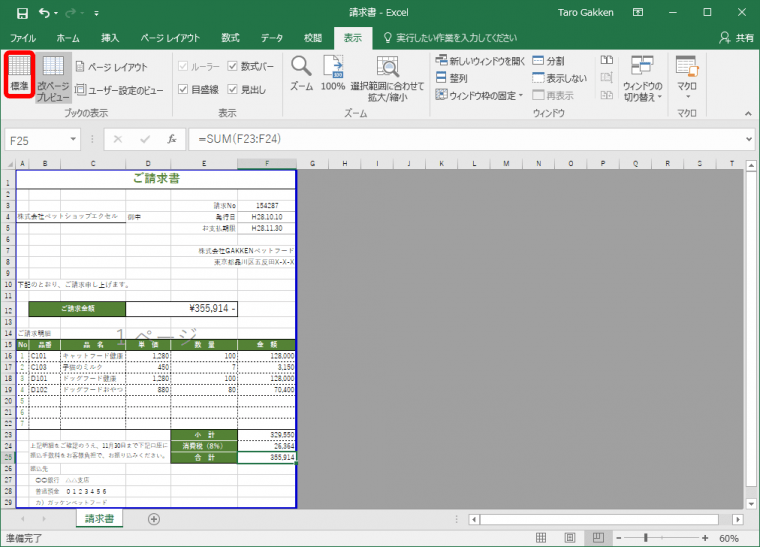Click the horizontal scrollbar track
The width and height of the screenshot is (760, 547).
pyautogui.click(x=599, y=519)
